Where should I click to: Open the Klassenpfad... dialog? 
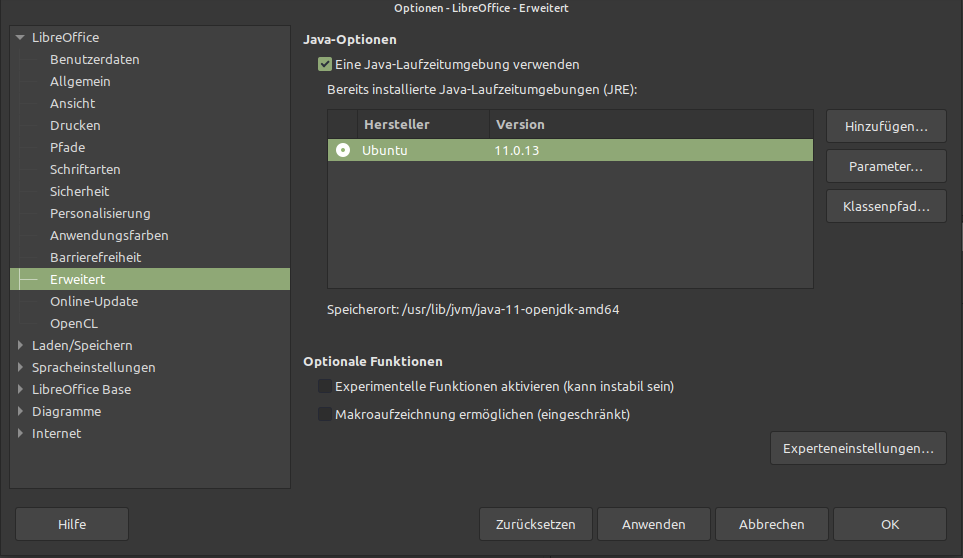[x=886, y=206]
